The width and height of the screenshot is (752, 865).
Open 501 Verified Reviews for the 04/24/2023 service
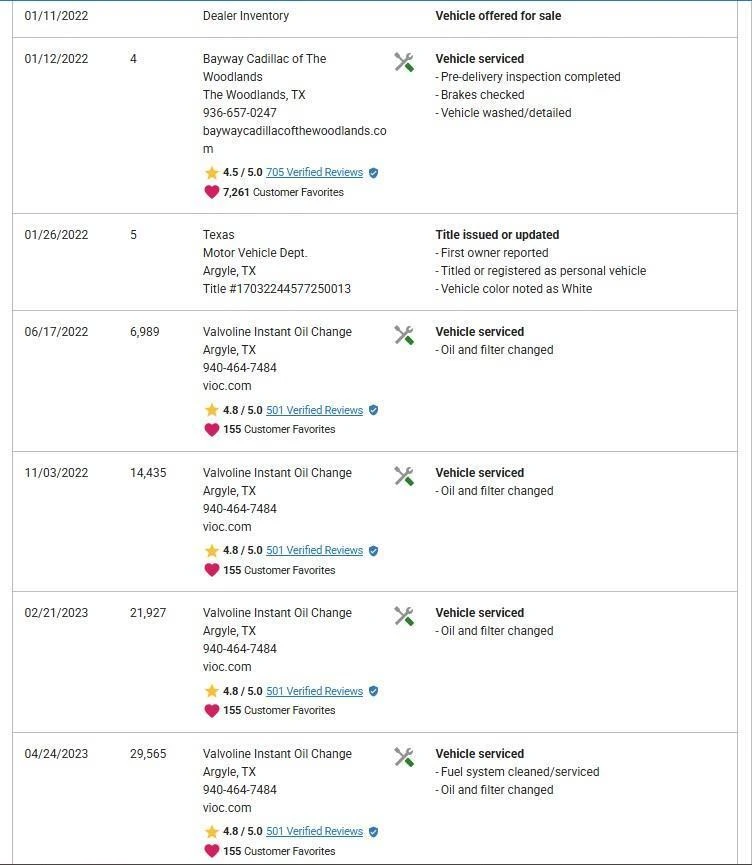pyautogui.click(x=314, y=832)
